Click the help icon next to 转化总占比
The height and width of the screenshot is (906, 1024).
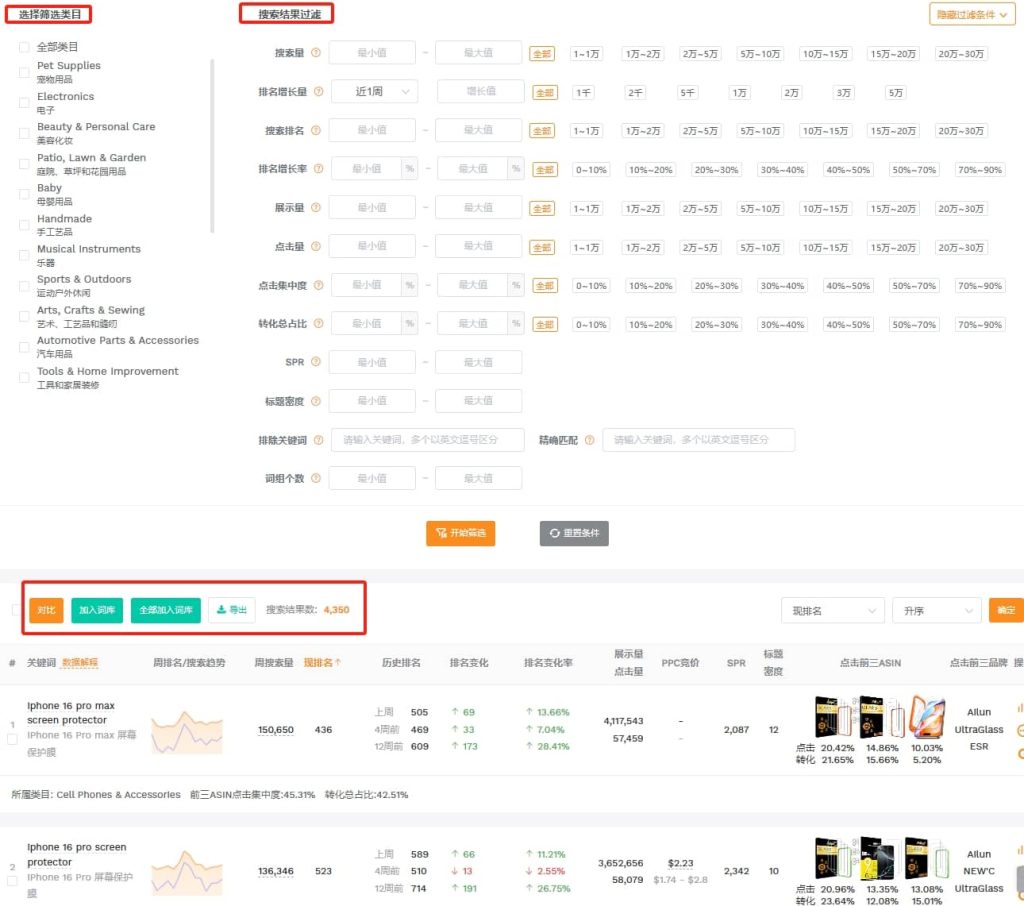(x=318, y=324)
